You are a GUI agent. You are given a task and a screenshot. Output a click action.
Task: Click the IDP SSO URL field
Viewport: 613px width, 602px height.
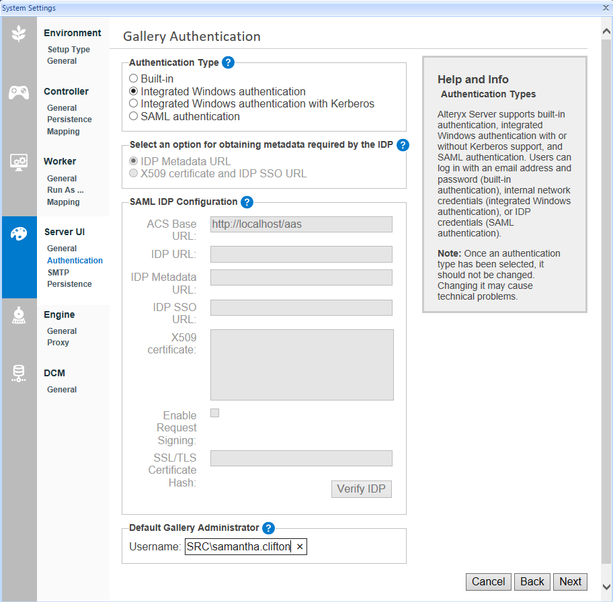click(x=301, y=308)
